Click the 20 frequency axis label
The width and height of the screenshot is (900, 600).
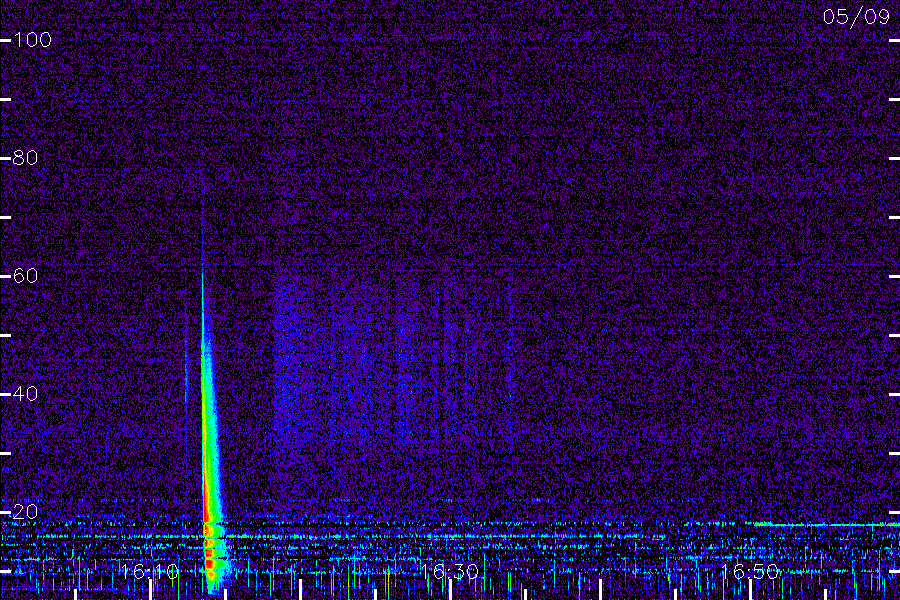click(25, 512)
